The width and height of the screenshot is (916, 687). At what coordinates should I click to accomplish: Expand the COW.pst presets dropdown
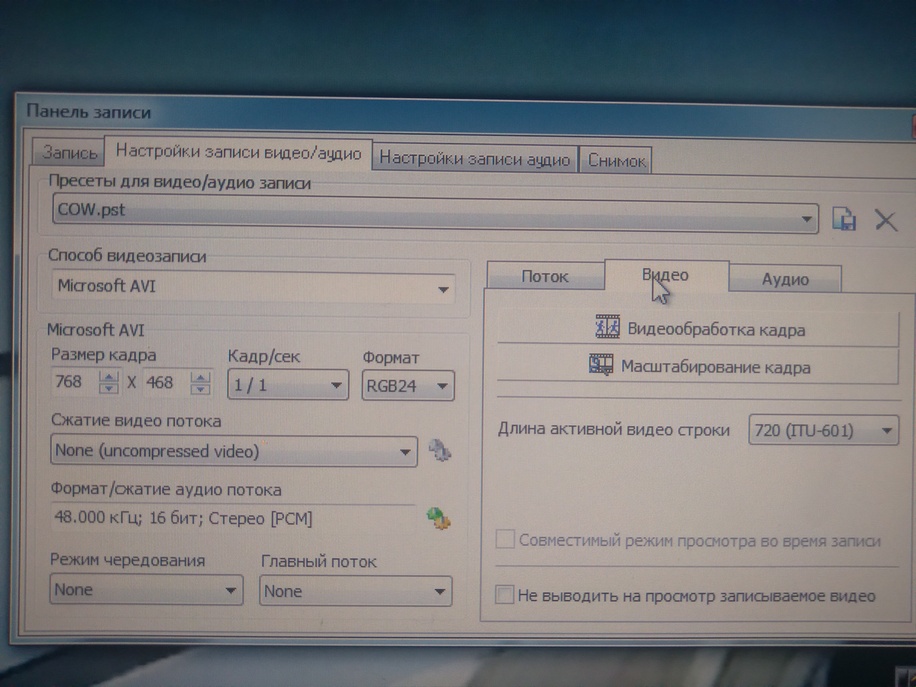click(x=806, y=217)
